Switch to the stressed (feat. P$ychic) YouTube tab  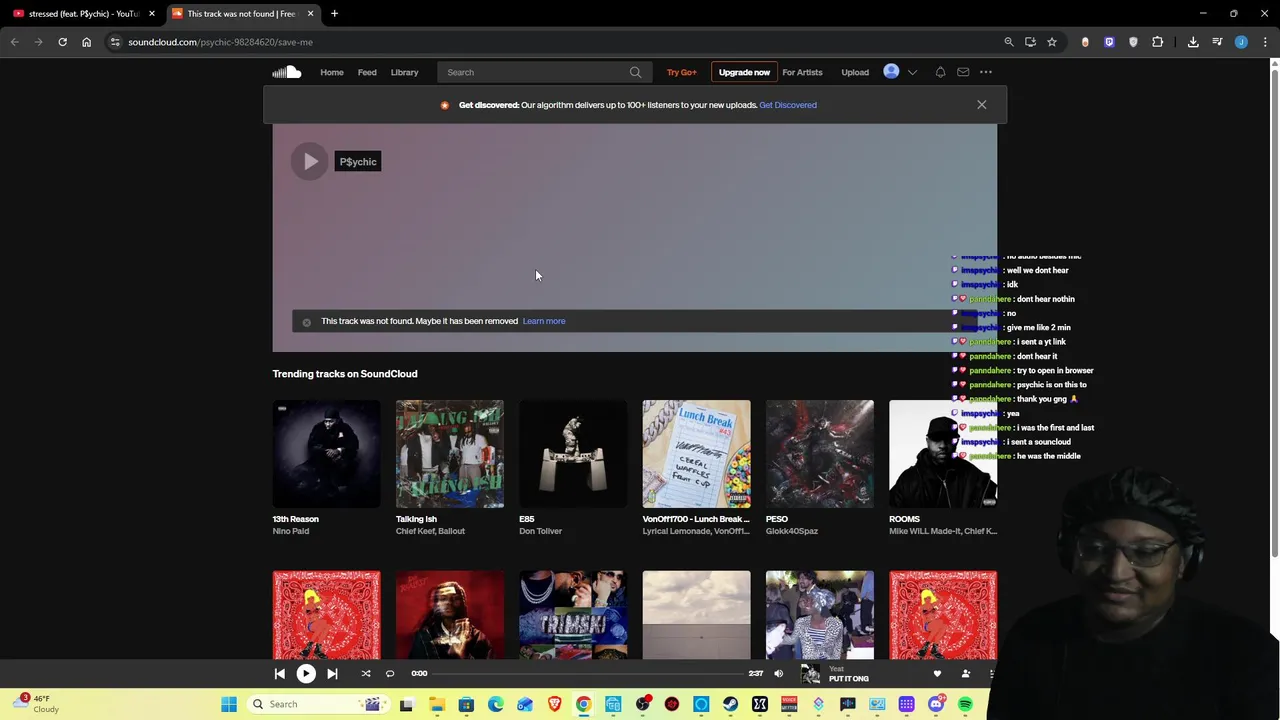click(84, 14)
